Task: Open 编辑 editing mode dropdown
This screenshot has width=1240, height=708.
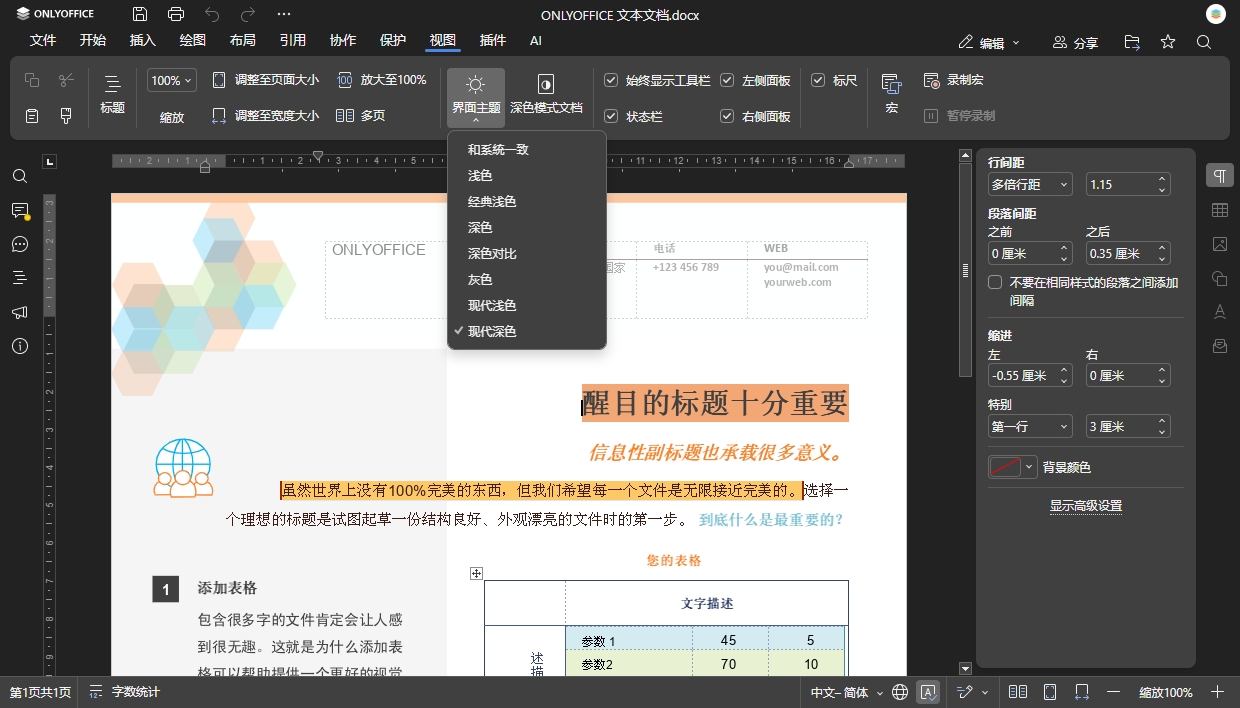Action: coord(990,43)
